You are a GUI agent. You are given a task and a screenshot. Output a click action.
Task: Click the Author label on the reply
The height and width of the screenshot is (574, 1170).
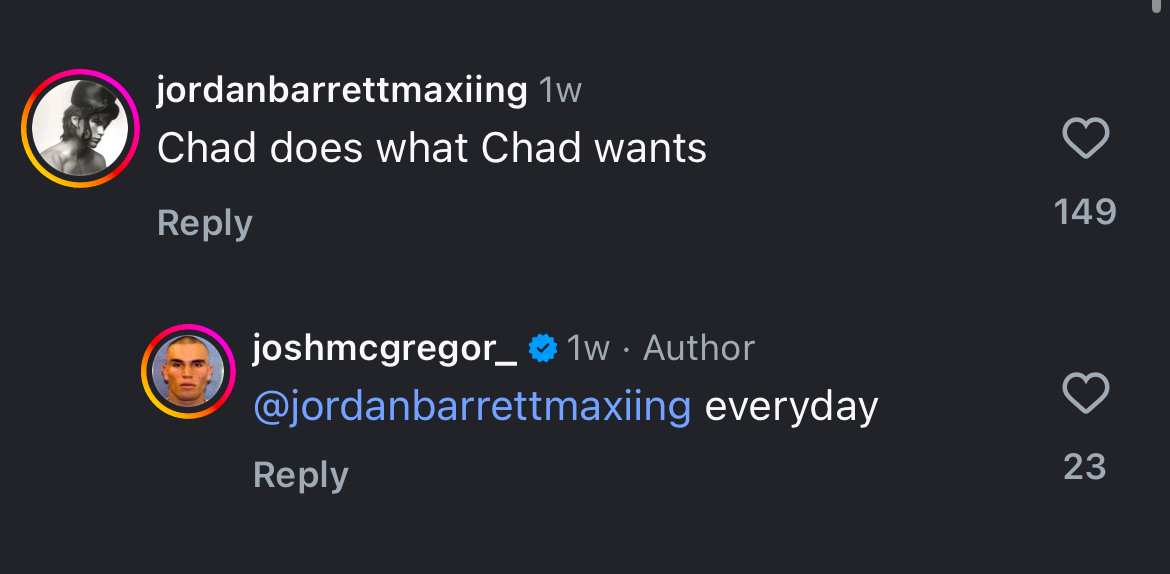698,348
